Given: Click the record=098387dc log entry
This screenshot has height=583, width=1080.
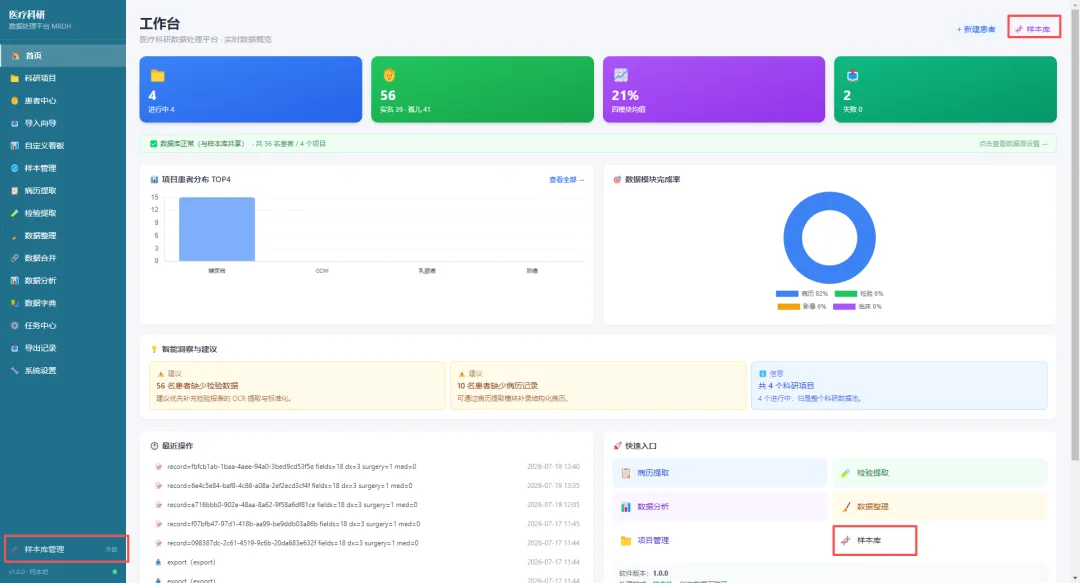Looking at the screenshot, I should coord(366,543).
